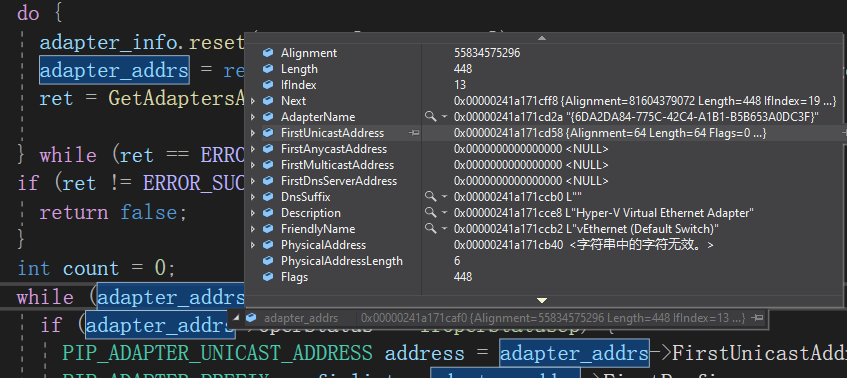Click the field icon beside DnsSuffix

coord(268,197)
